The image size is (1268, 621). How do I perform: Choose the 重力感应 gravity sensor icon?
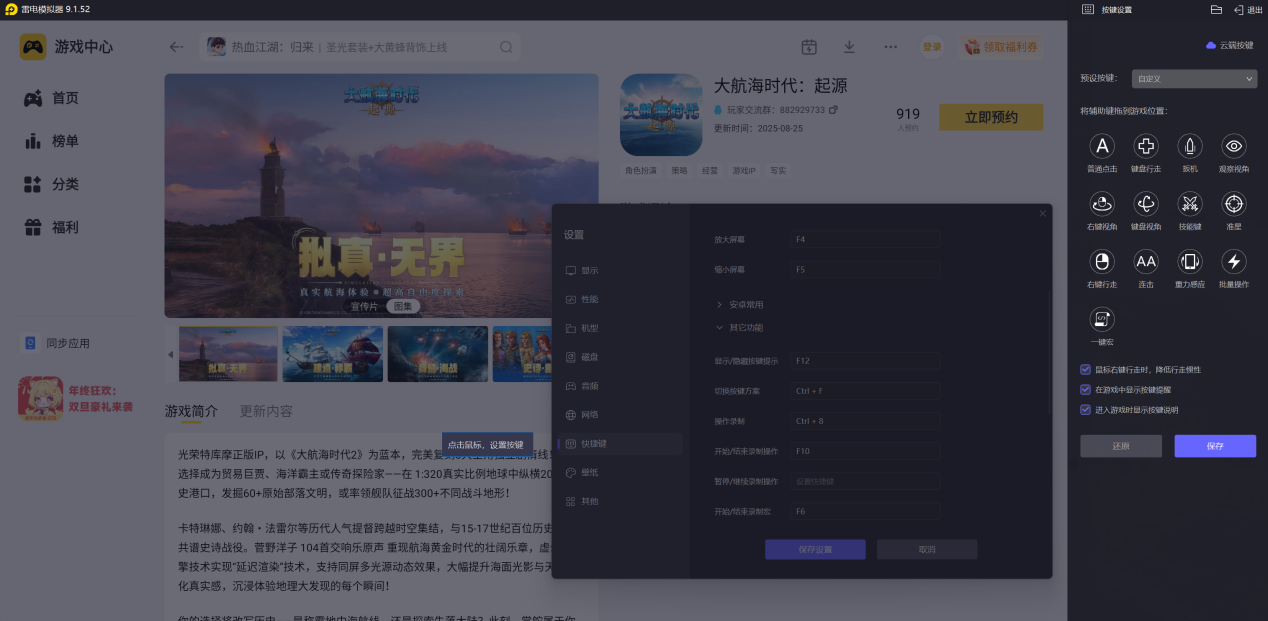1190,262
